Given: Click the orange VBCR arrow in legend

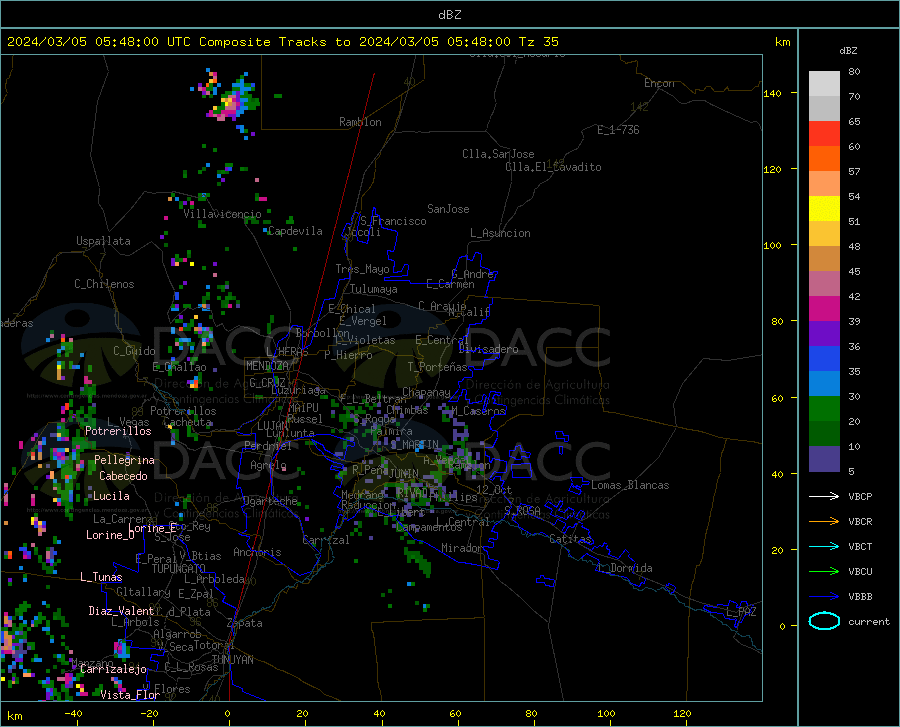Looking at the screenshot, I should pos(824,521).
